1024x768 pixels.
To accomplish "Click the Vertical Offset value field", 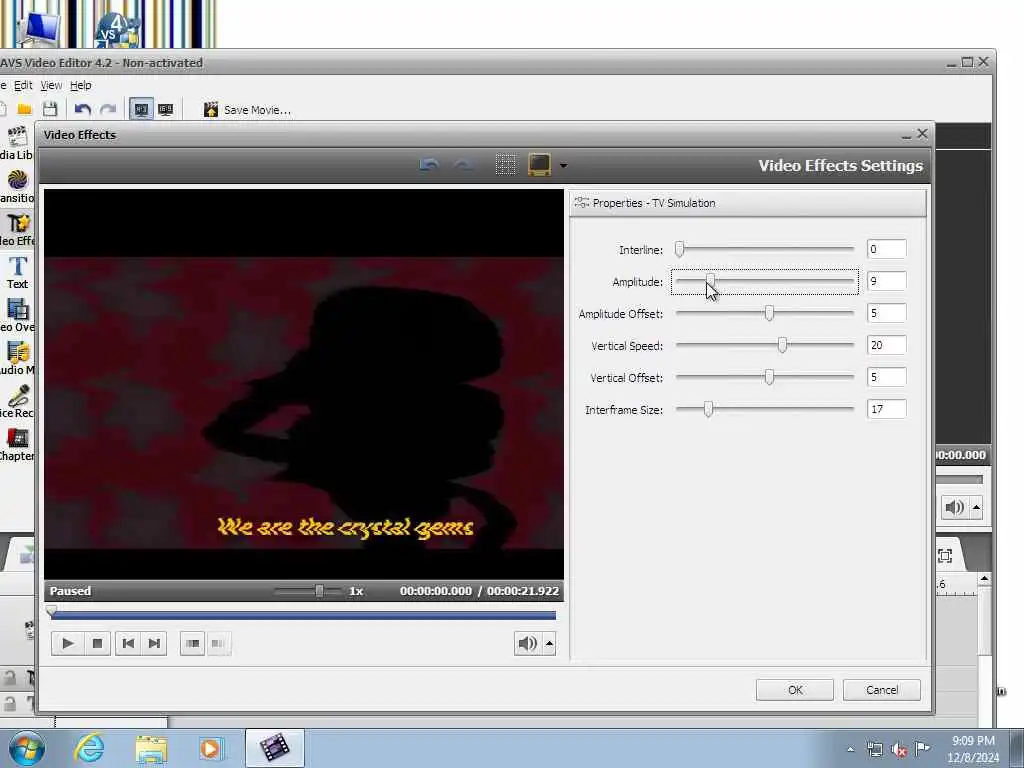I will click(886, 377).
